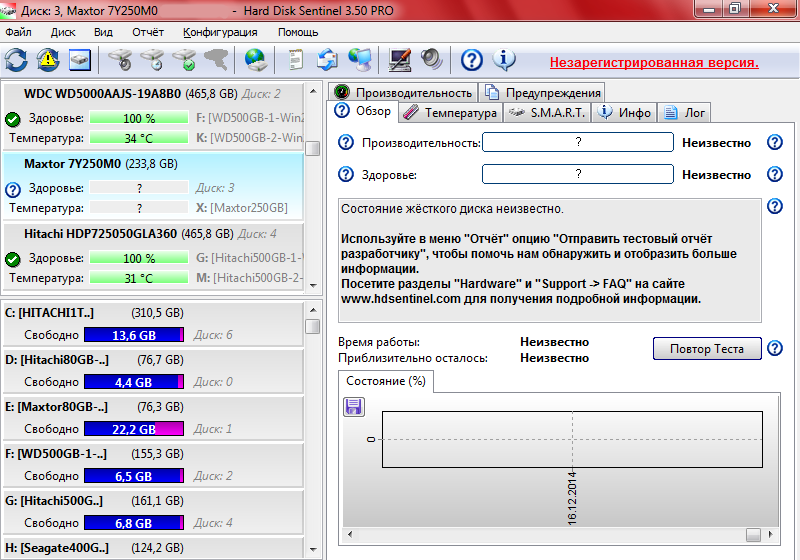Click the disk list scrollbar up arrow
Viewport: 800px width, 560px height.
coord(313,91)
